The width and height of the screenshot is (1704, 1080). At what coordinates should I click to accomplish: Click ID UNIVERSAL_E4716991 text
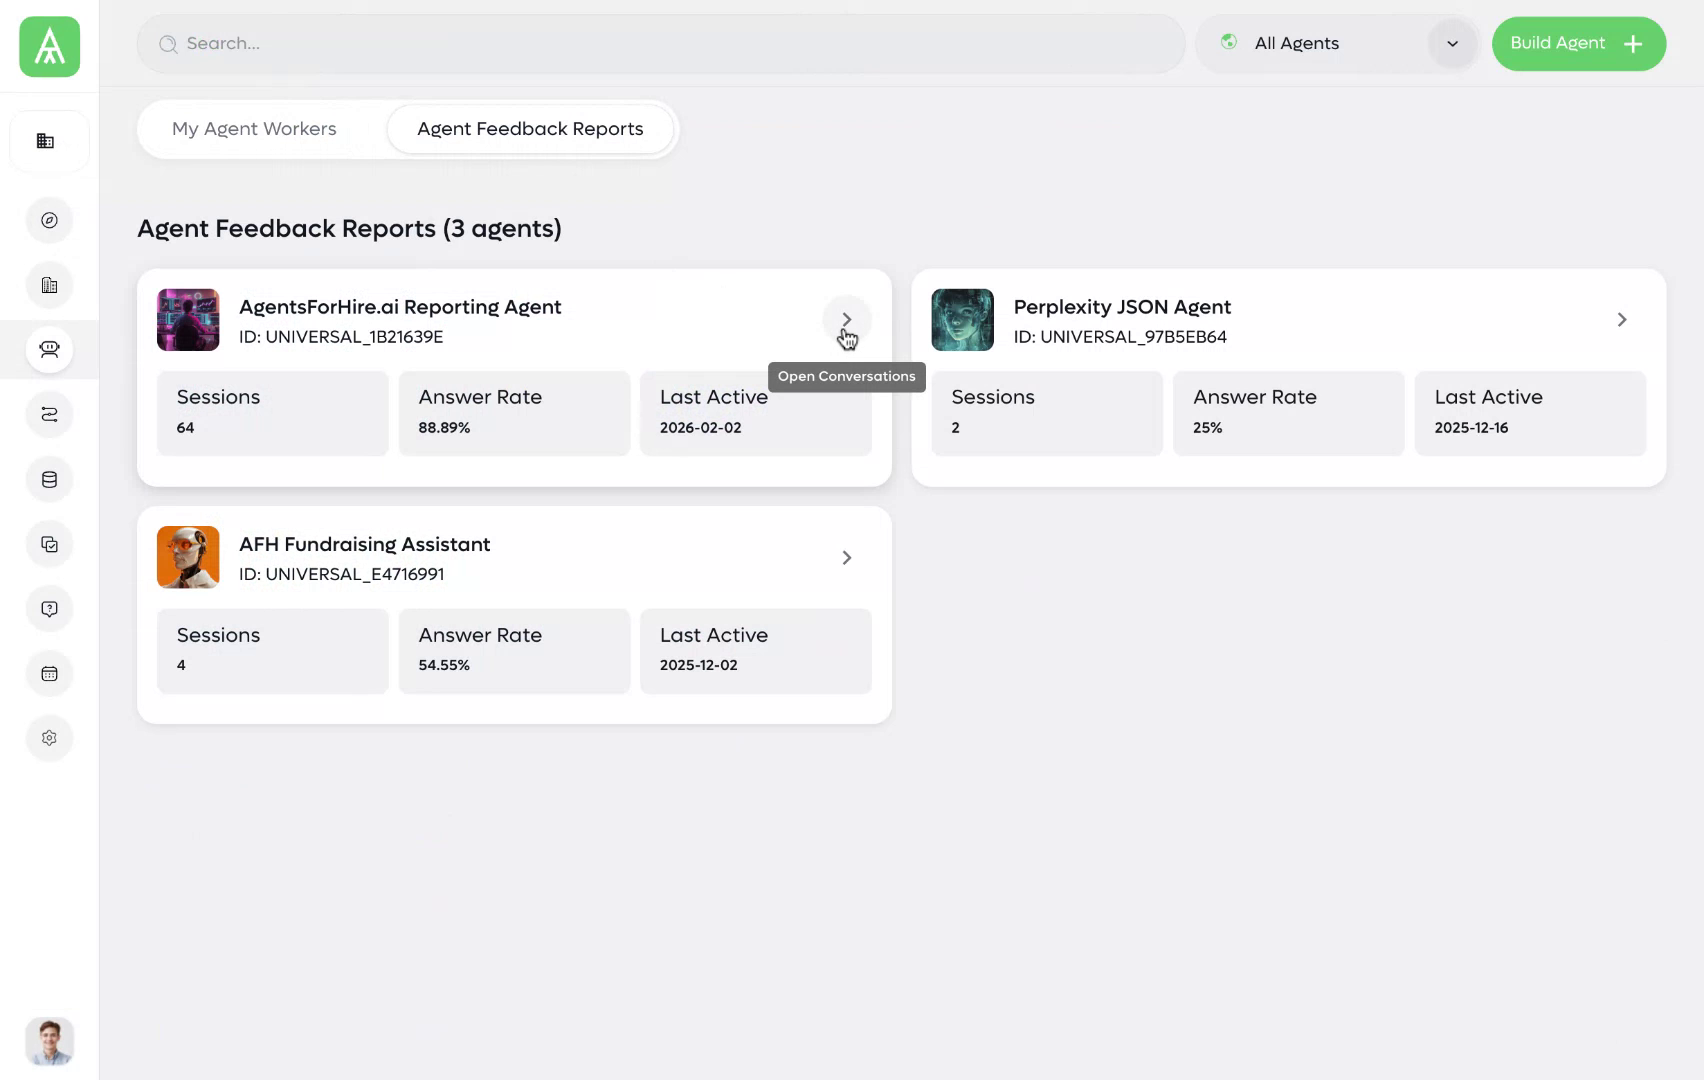[x=341, y=574]
